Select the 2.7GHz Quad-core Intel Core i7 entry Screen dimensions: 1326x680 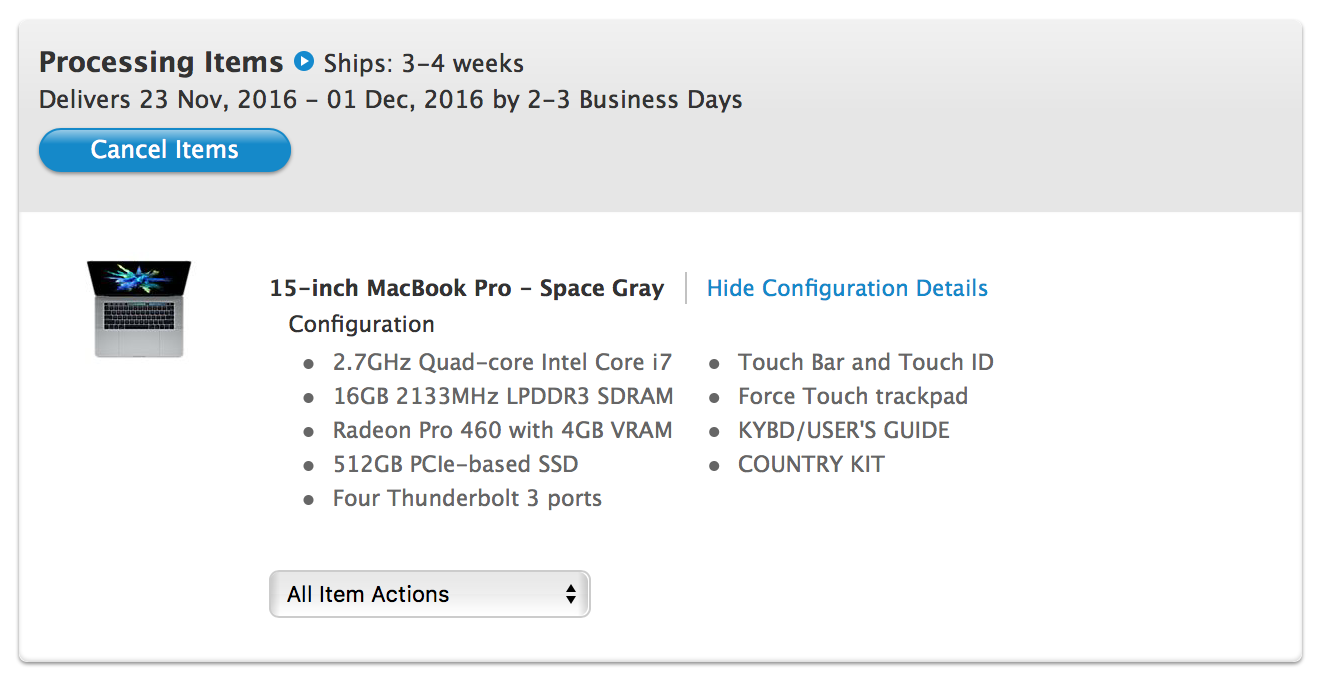click(502, 362)
